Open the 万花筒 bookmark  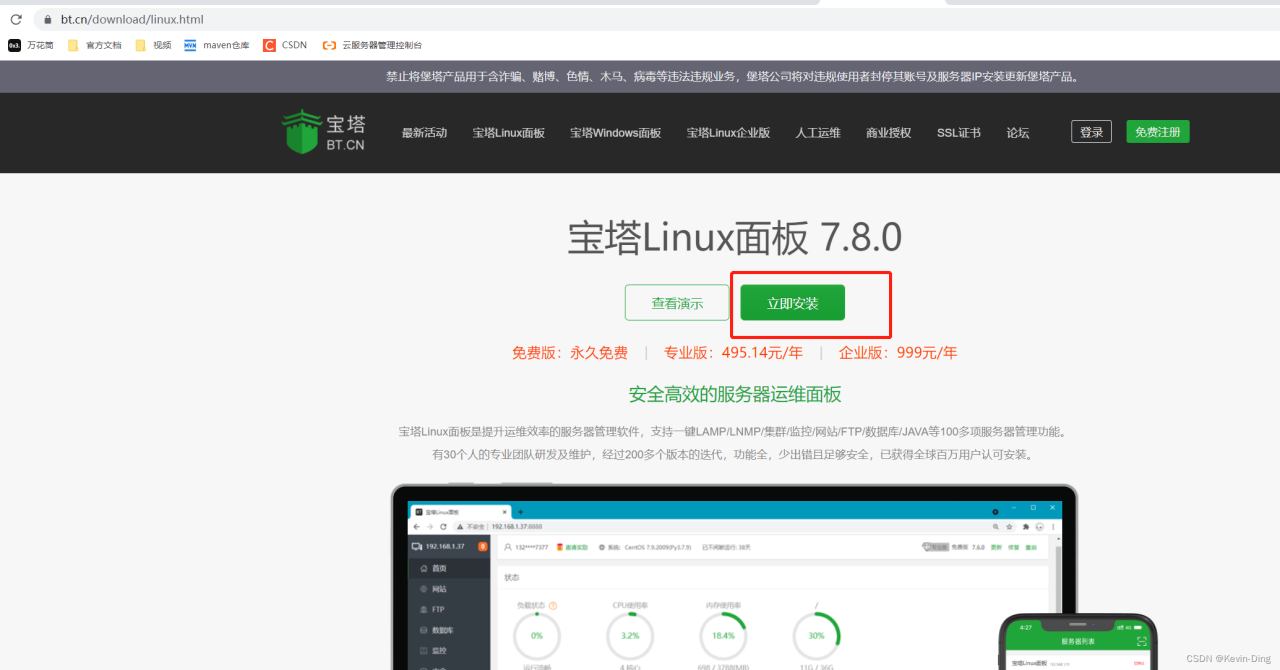click(31, 45)
